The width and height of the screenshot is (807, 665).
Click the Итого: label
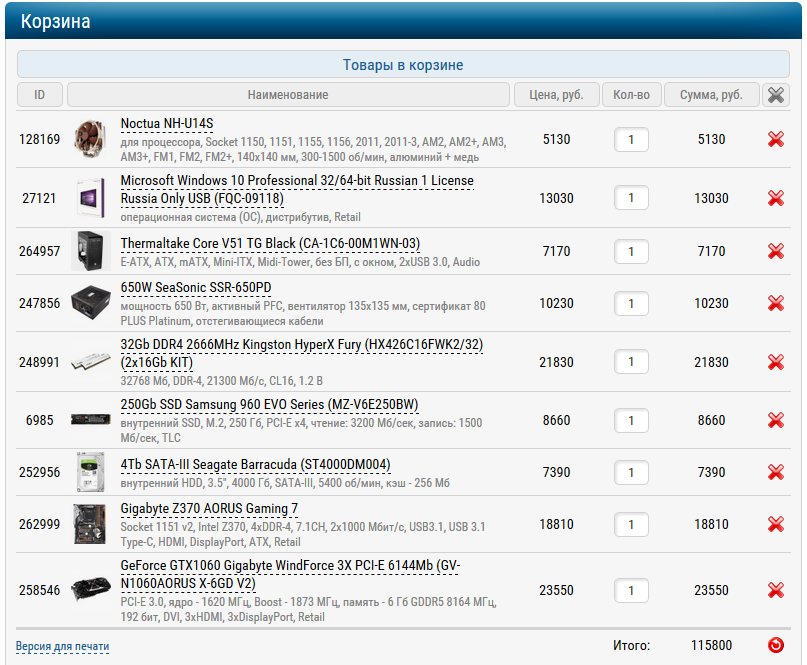(x=631, y=645)
